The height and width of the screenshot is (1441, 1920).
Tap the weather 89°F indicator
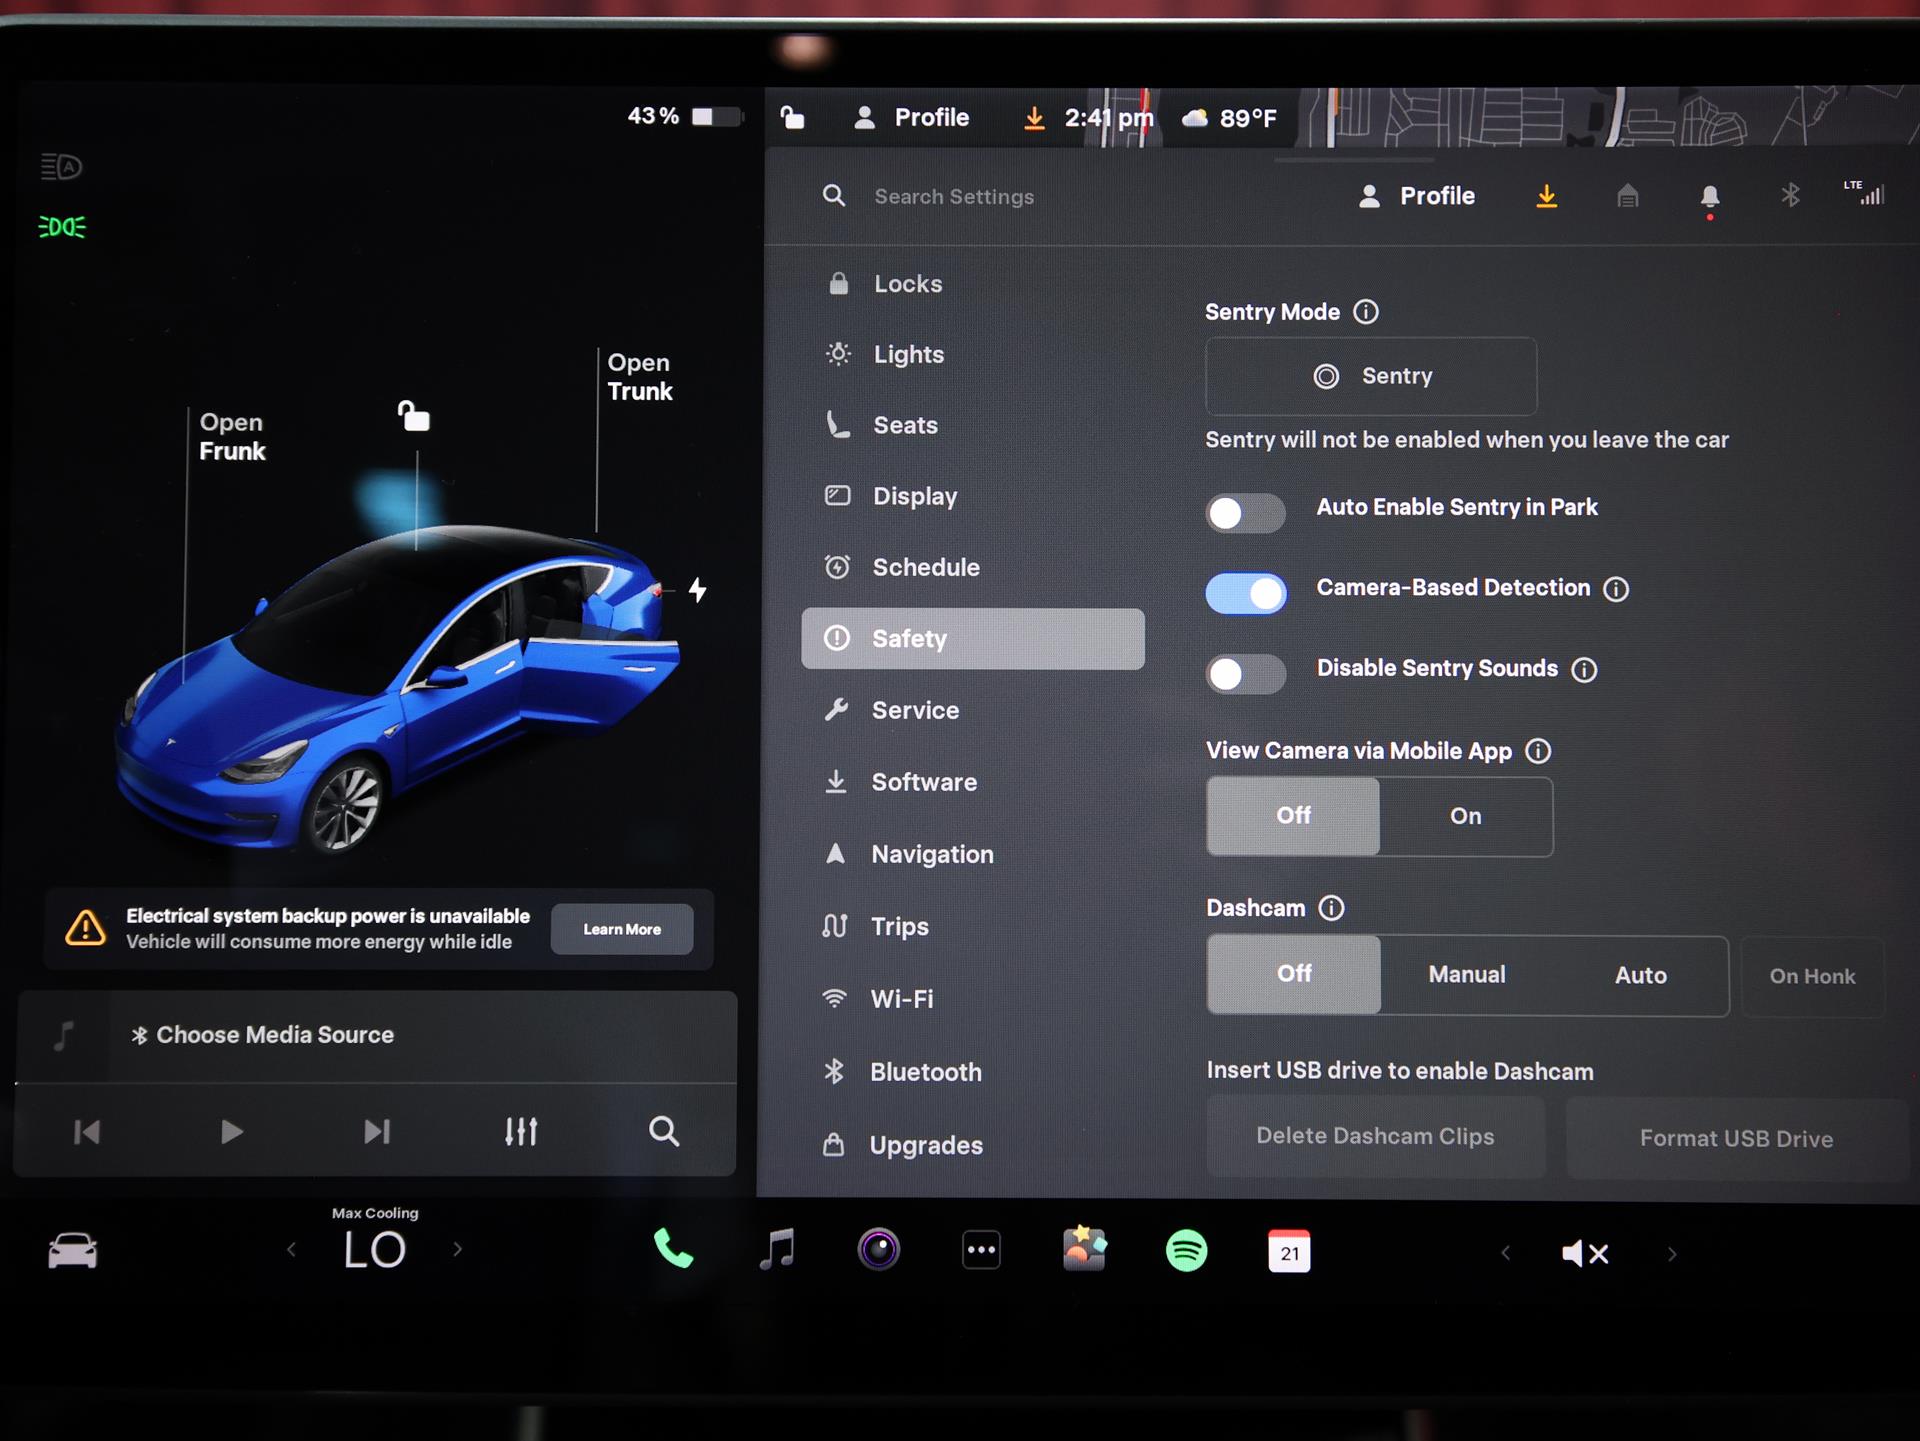pos(1229,118)
